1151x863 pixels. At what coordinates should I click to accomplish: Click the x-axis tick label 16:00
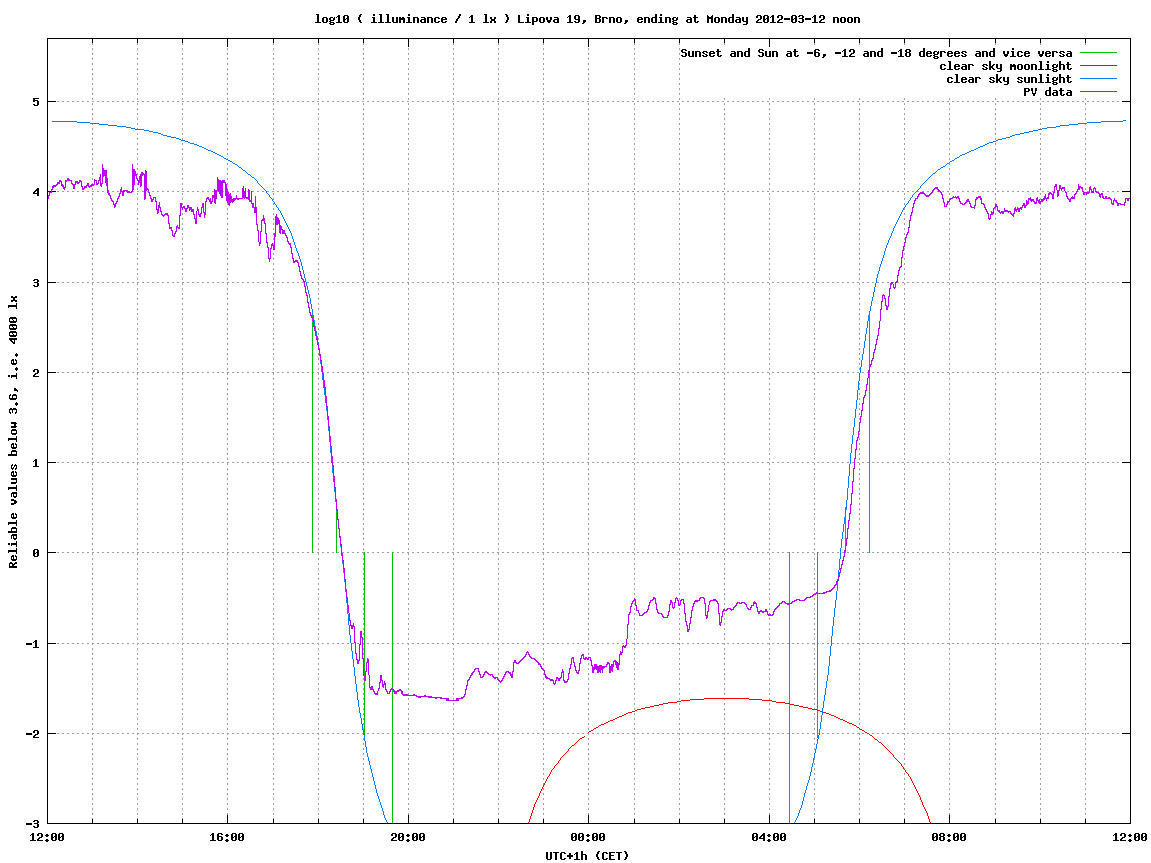[228, 837]
